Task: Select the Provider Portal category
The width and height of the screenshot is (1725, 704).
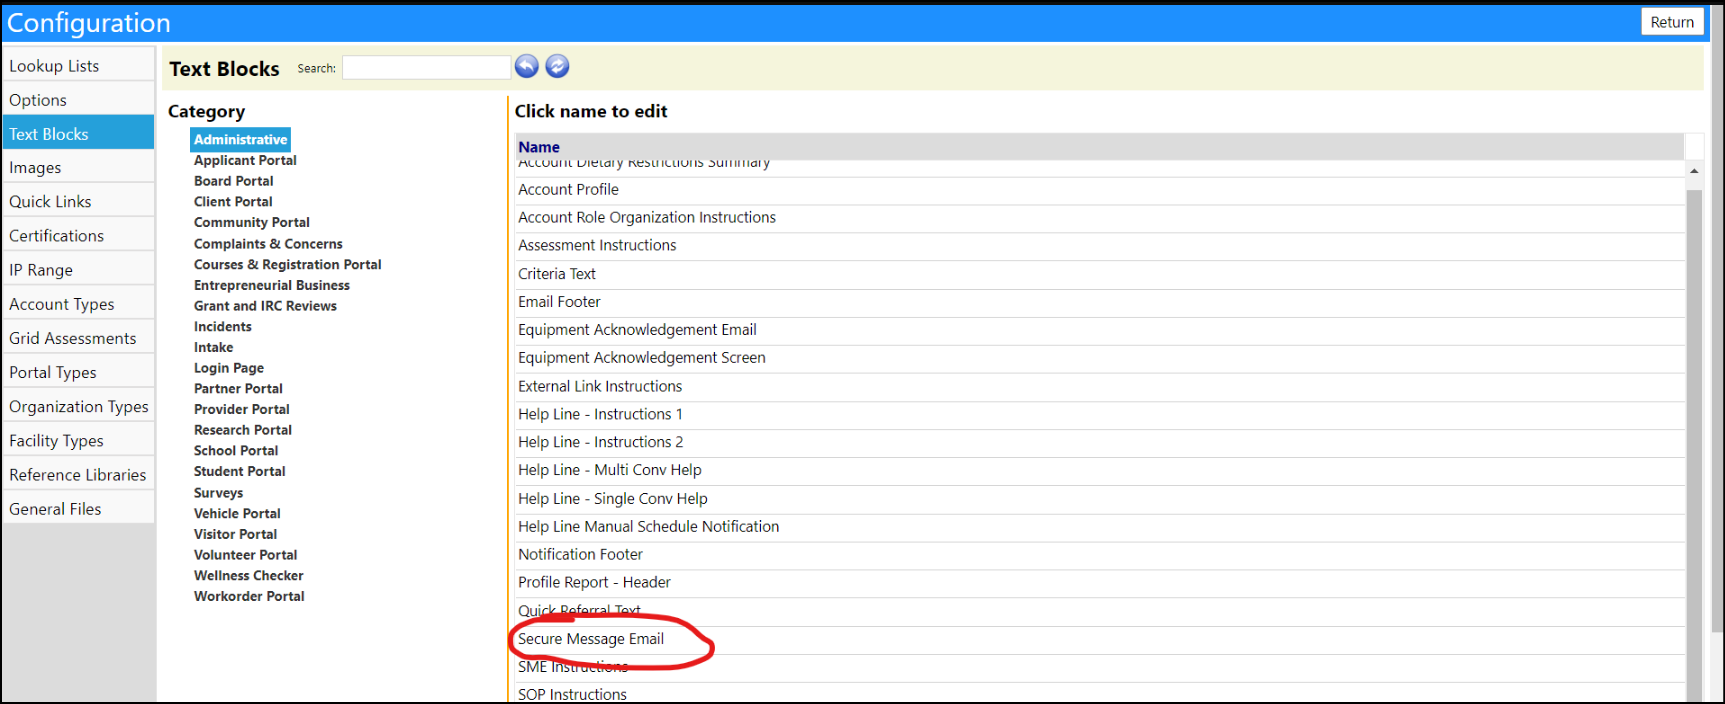Action: point(241,410)
